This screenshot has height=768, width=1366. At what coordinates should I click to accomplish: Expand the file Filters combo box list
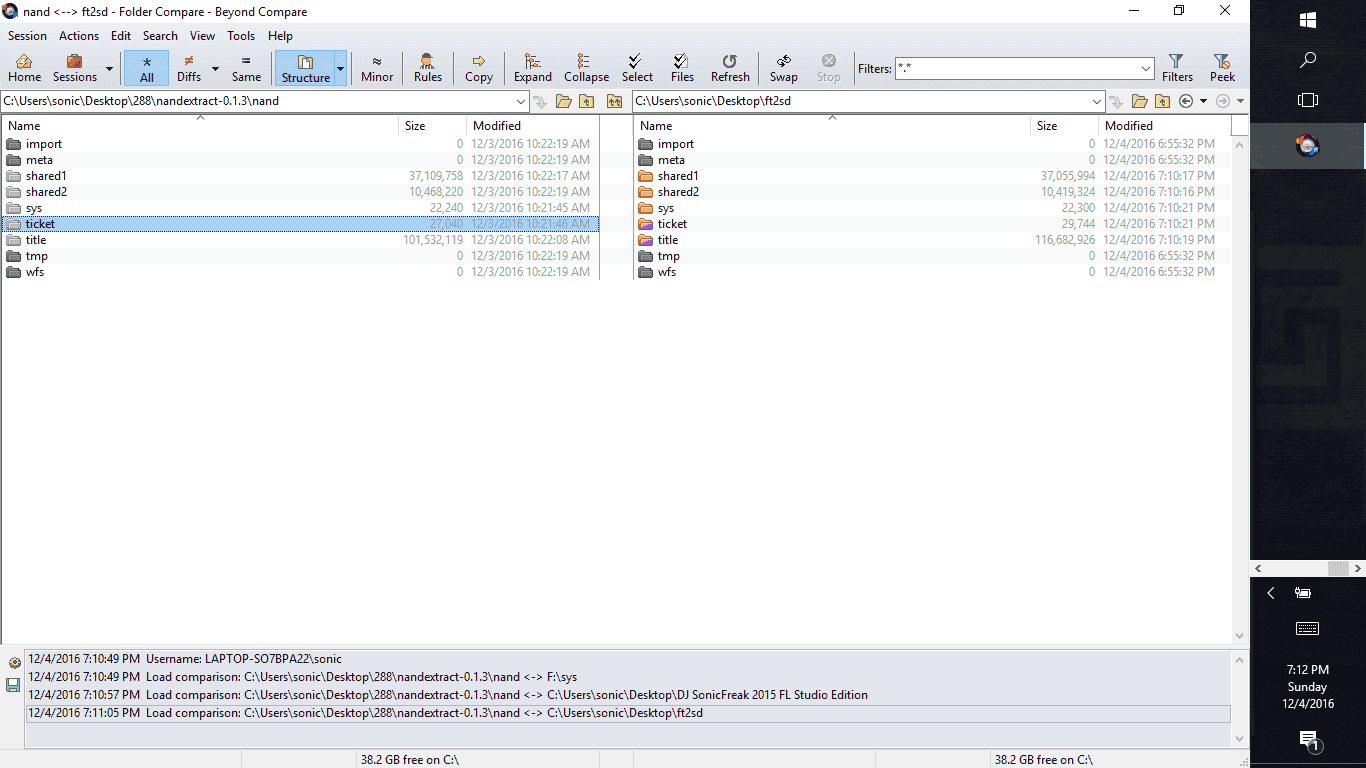click(x=1146, y=69)
